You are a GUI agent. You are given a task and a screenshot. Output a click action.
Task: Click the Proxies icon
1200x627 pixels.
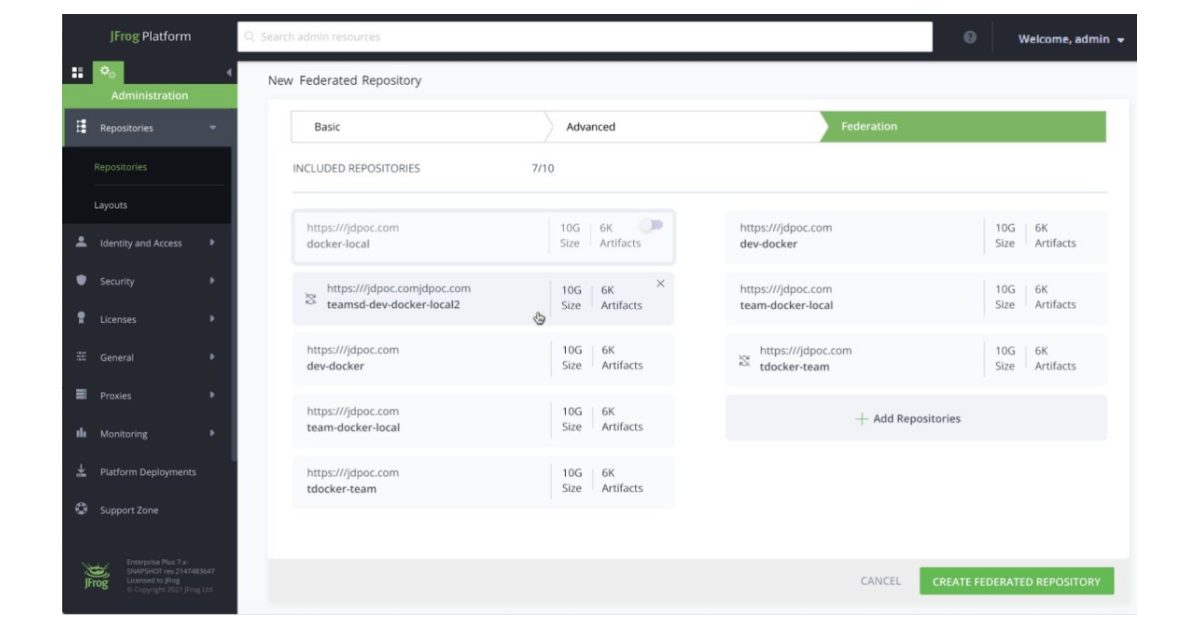click(x=81, y=395)
